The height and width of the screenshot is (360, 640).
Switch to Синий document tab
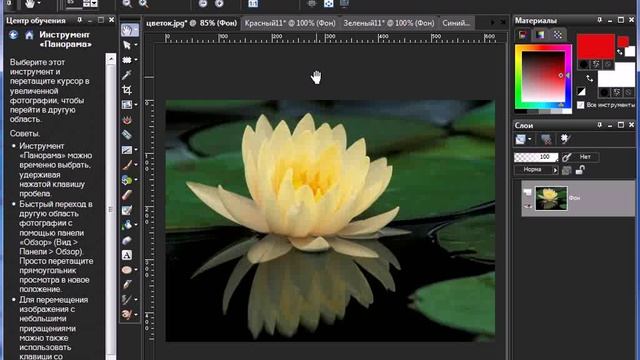click(x=456, y=23)
